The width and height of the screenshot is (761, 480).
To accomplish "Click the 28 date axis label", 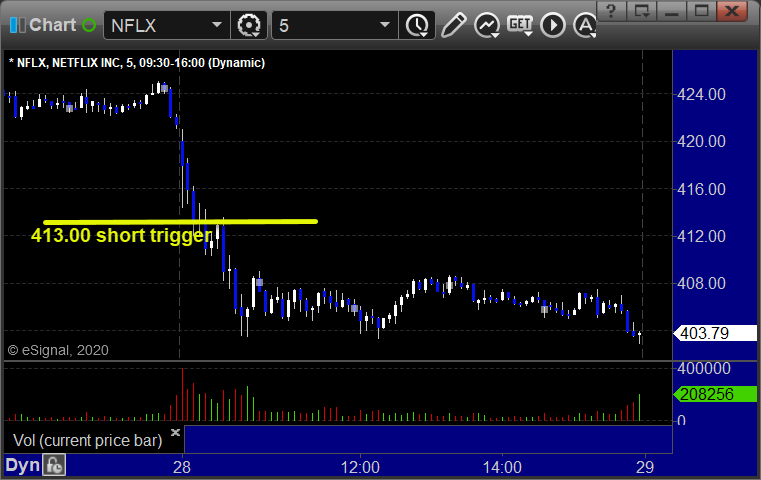I will 182,467.
